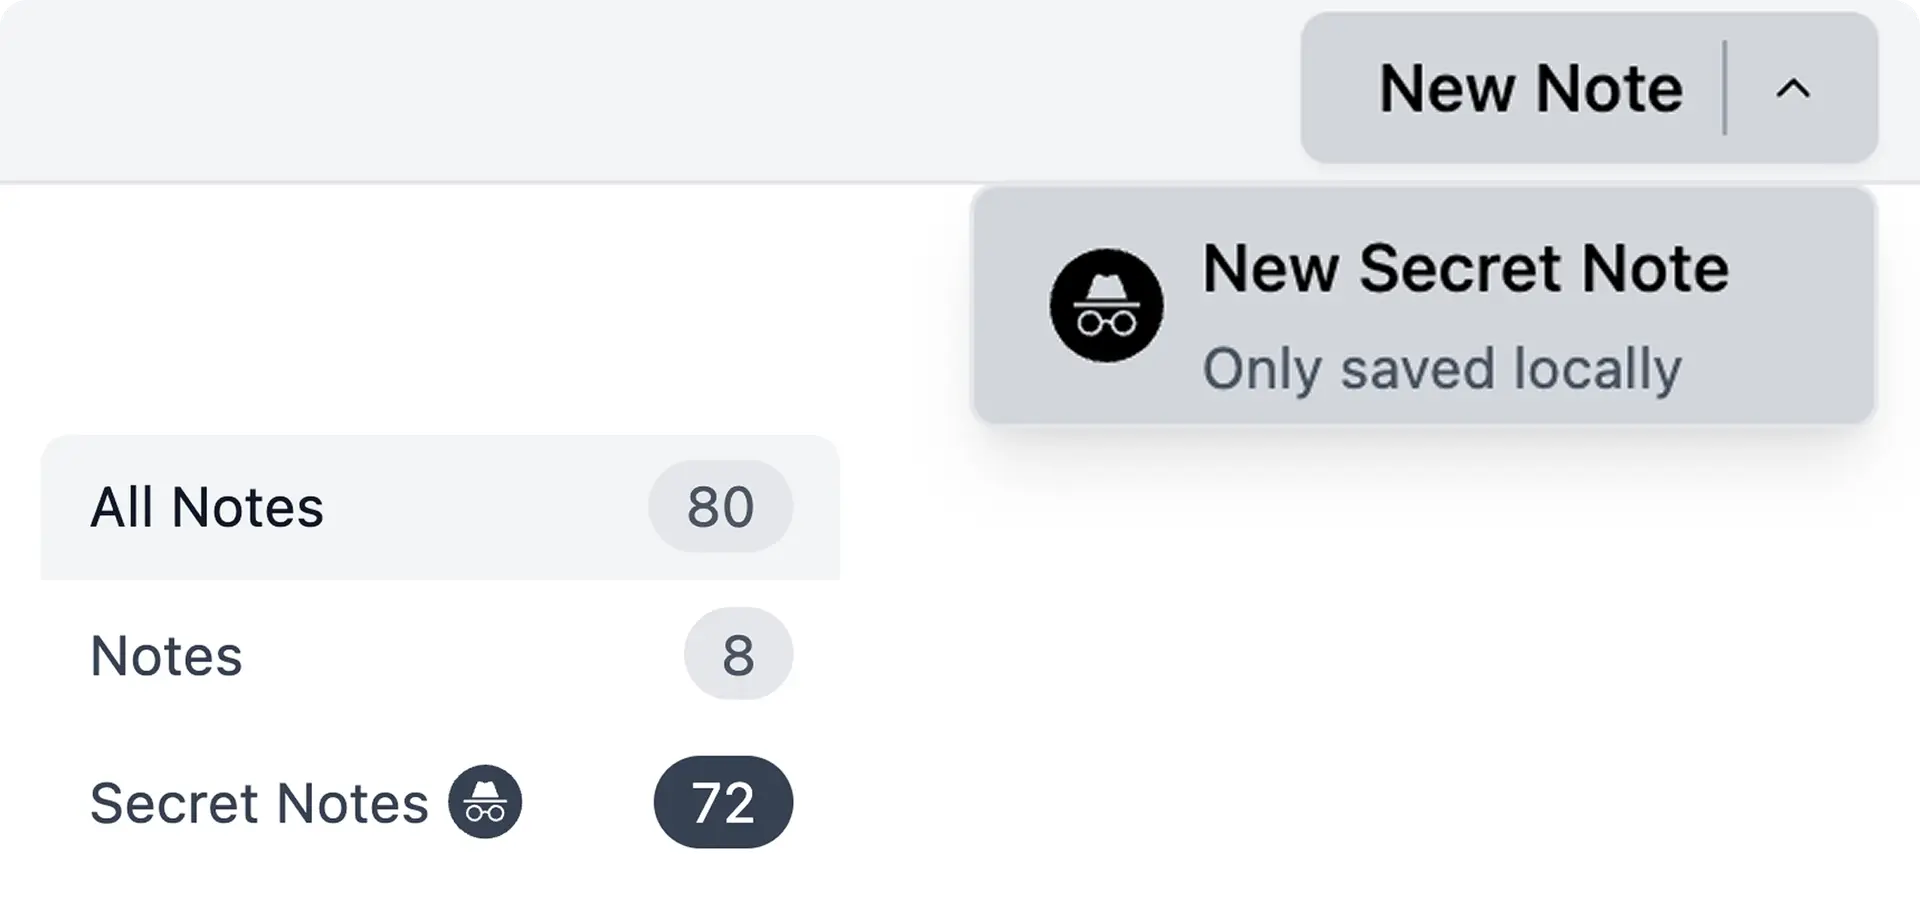The width and height of the screenshot is (1920, 900).
Task: Click the upward arrow on the New Note button
Action: click(1793, 88)
